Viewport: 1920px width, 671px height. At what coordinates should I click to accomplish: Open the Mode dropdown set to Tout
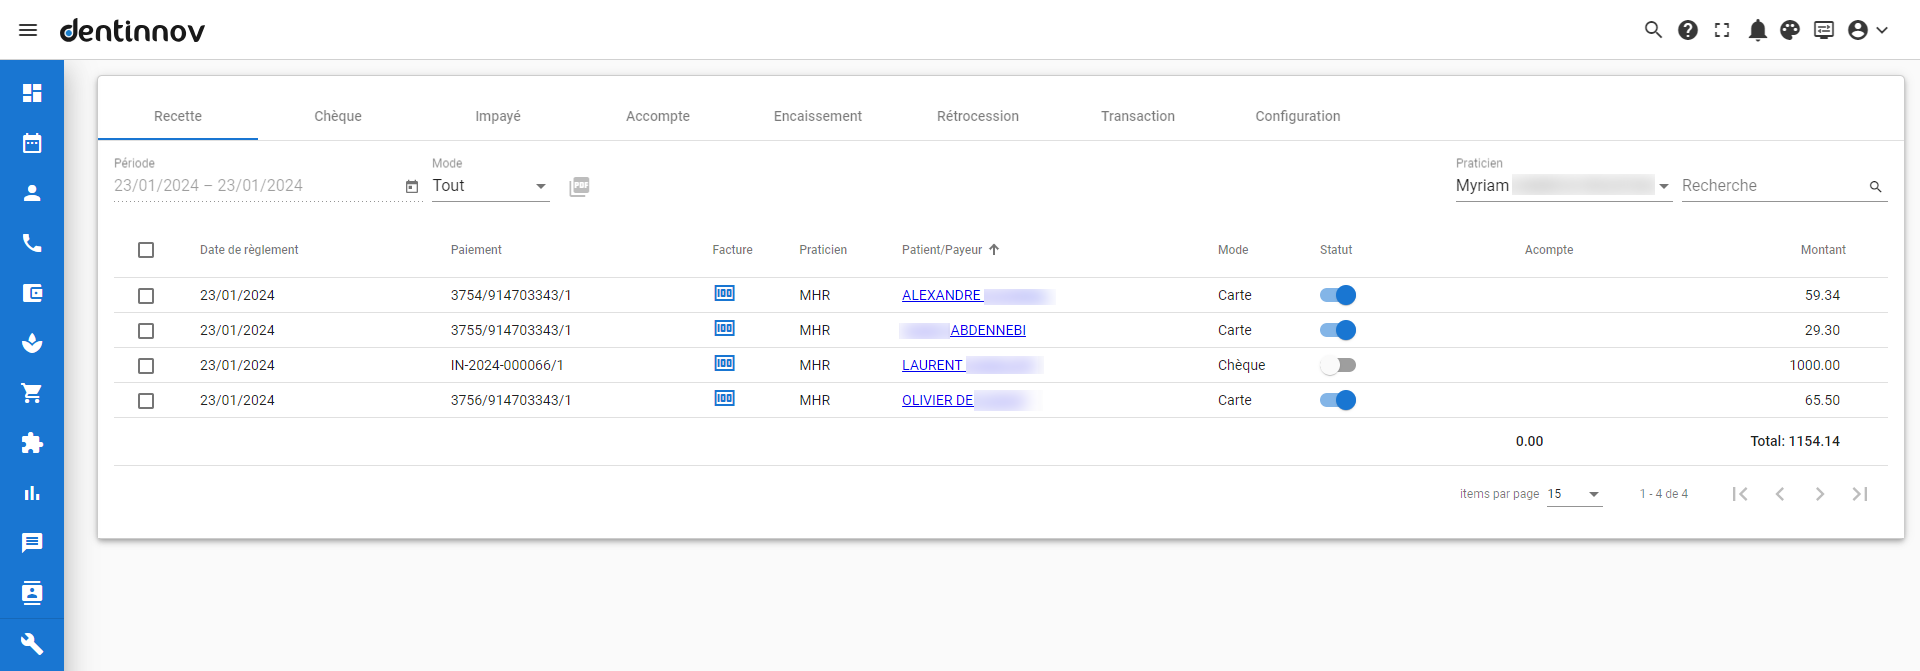point(490,186)
